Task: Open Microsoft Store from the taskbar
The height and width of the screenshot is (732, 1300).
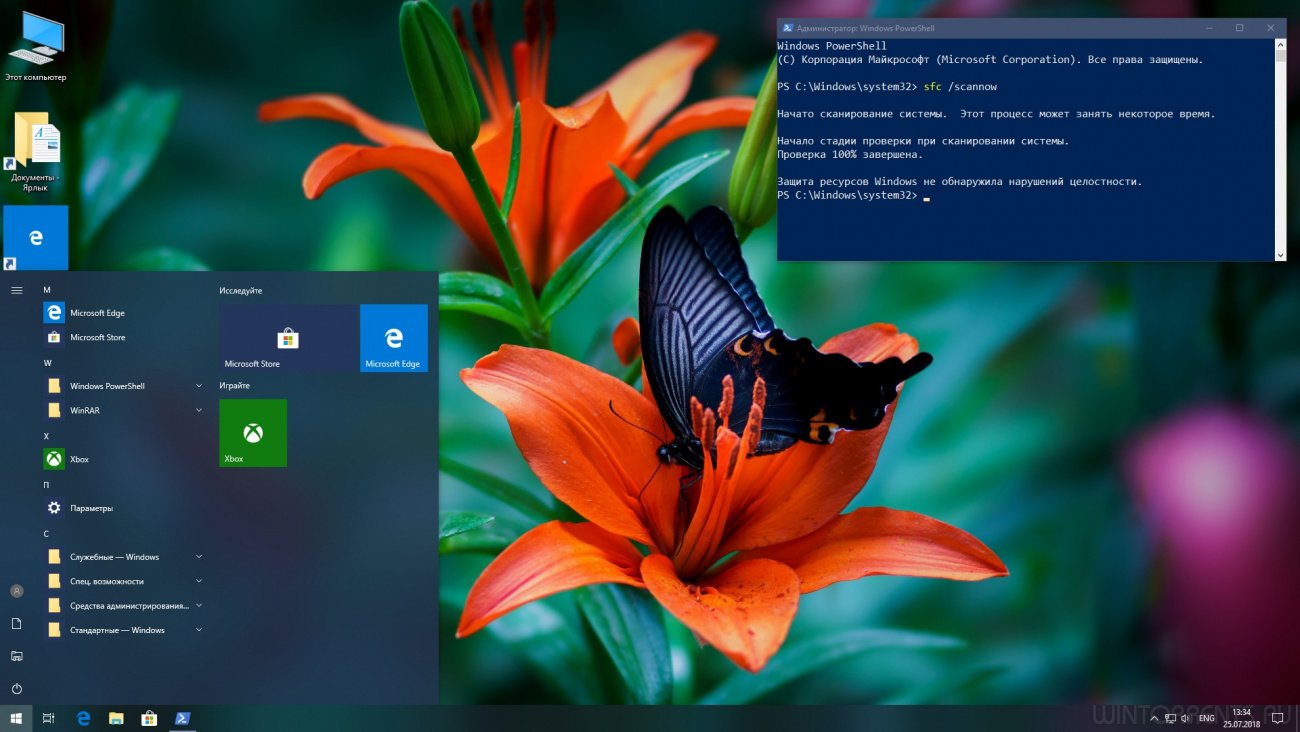Action: tap(149, 718)
